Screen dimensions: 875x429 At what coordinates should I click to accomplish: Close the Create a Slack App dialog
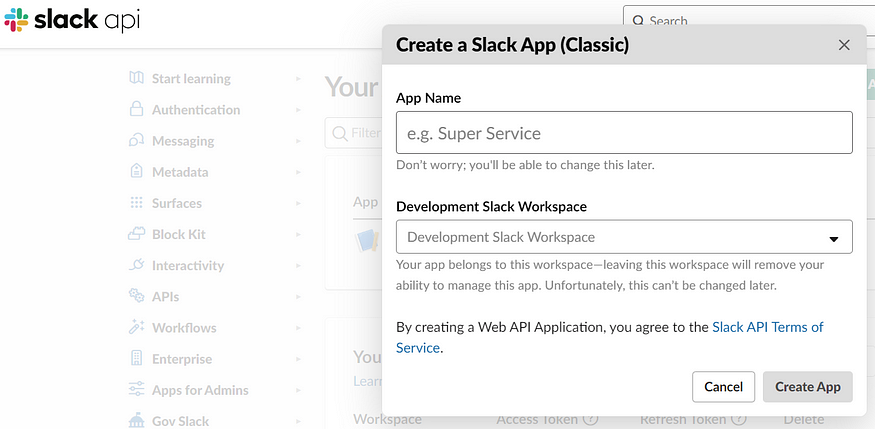pyautogui.click(x=844, y=45)
